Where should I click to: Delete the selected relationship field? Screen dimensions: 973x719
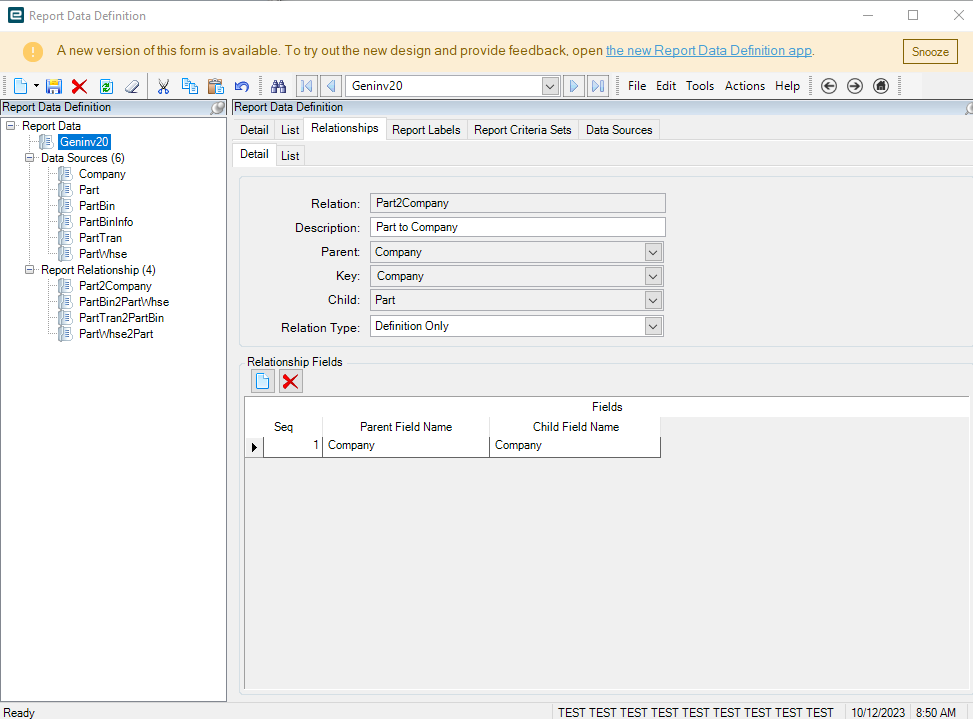(290, 381)
